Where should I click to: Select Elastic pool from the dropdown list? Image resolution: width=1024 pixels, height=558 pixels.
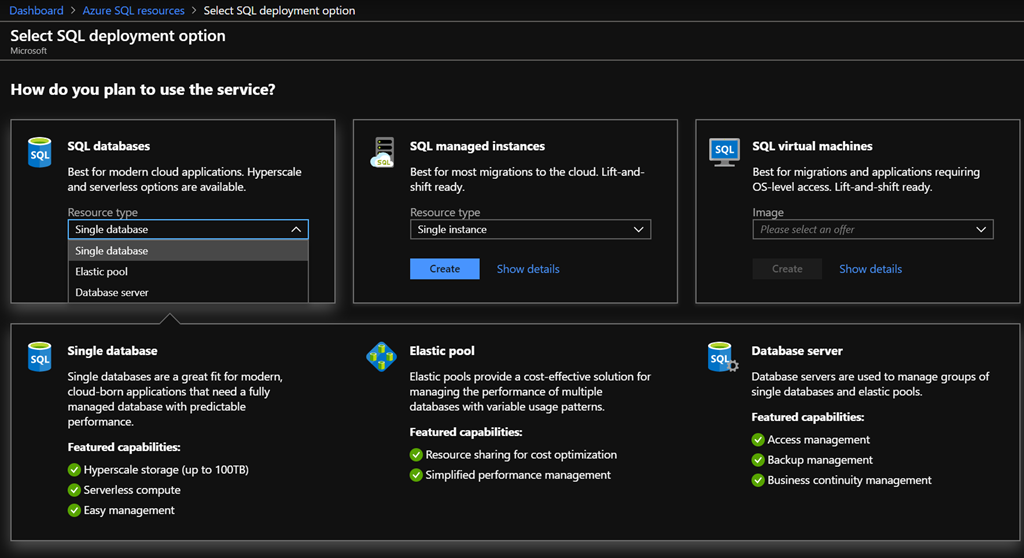pos(188,272)
